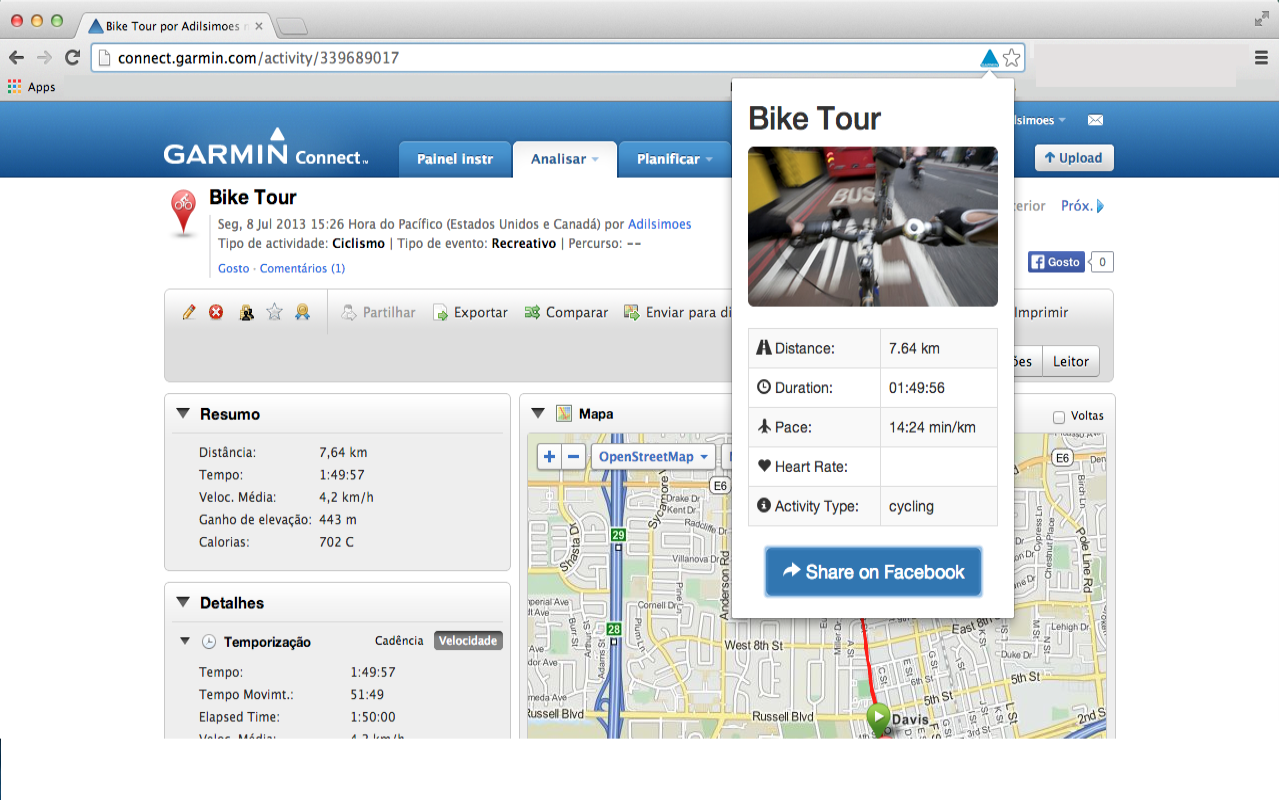This screenshot has height=800, width=1280.
Task: Toggle the Voltas checkbox
Action: 1059,417
